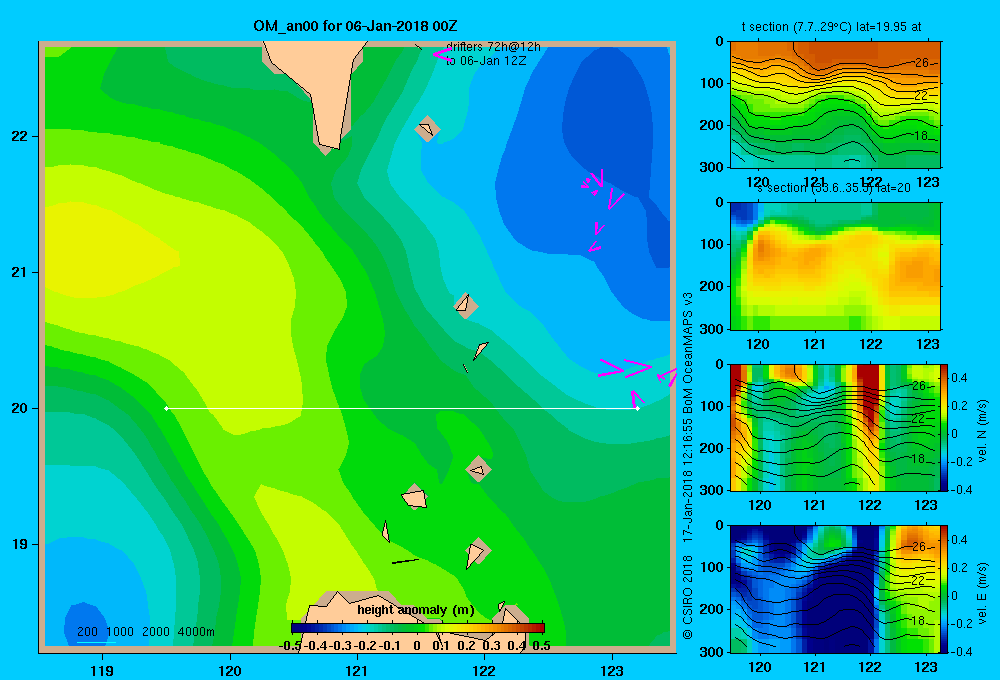Click the eastern endpoint of the white section line
Viewport: 1000px width, 680px height.
click(637, 408)
